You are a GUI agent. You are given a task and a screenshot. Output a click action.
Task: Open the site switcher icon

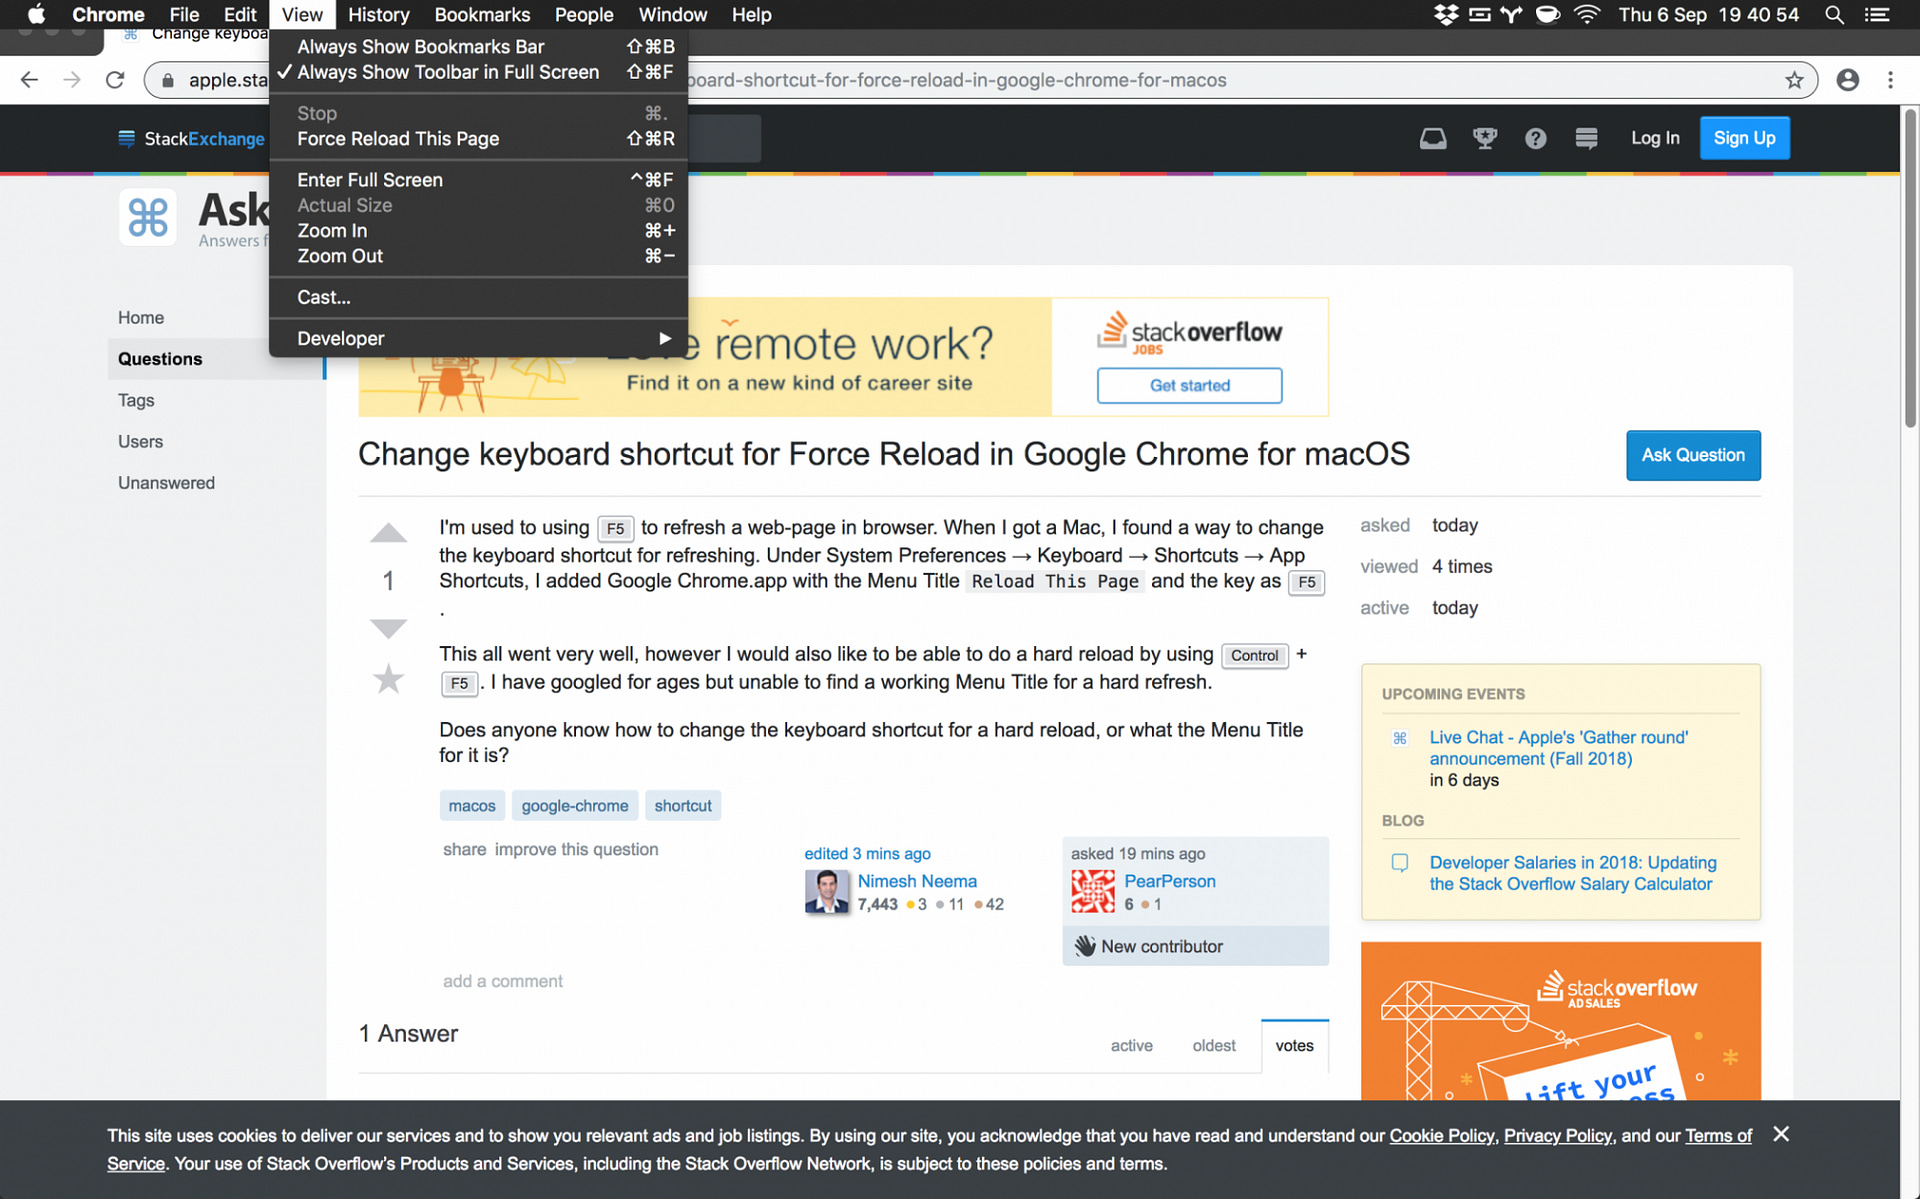pyautogui.click(x=1586, y=138)
